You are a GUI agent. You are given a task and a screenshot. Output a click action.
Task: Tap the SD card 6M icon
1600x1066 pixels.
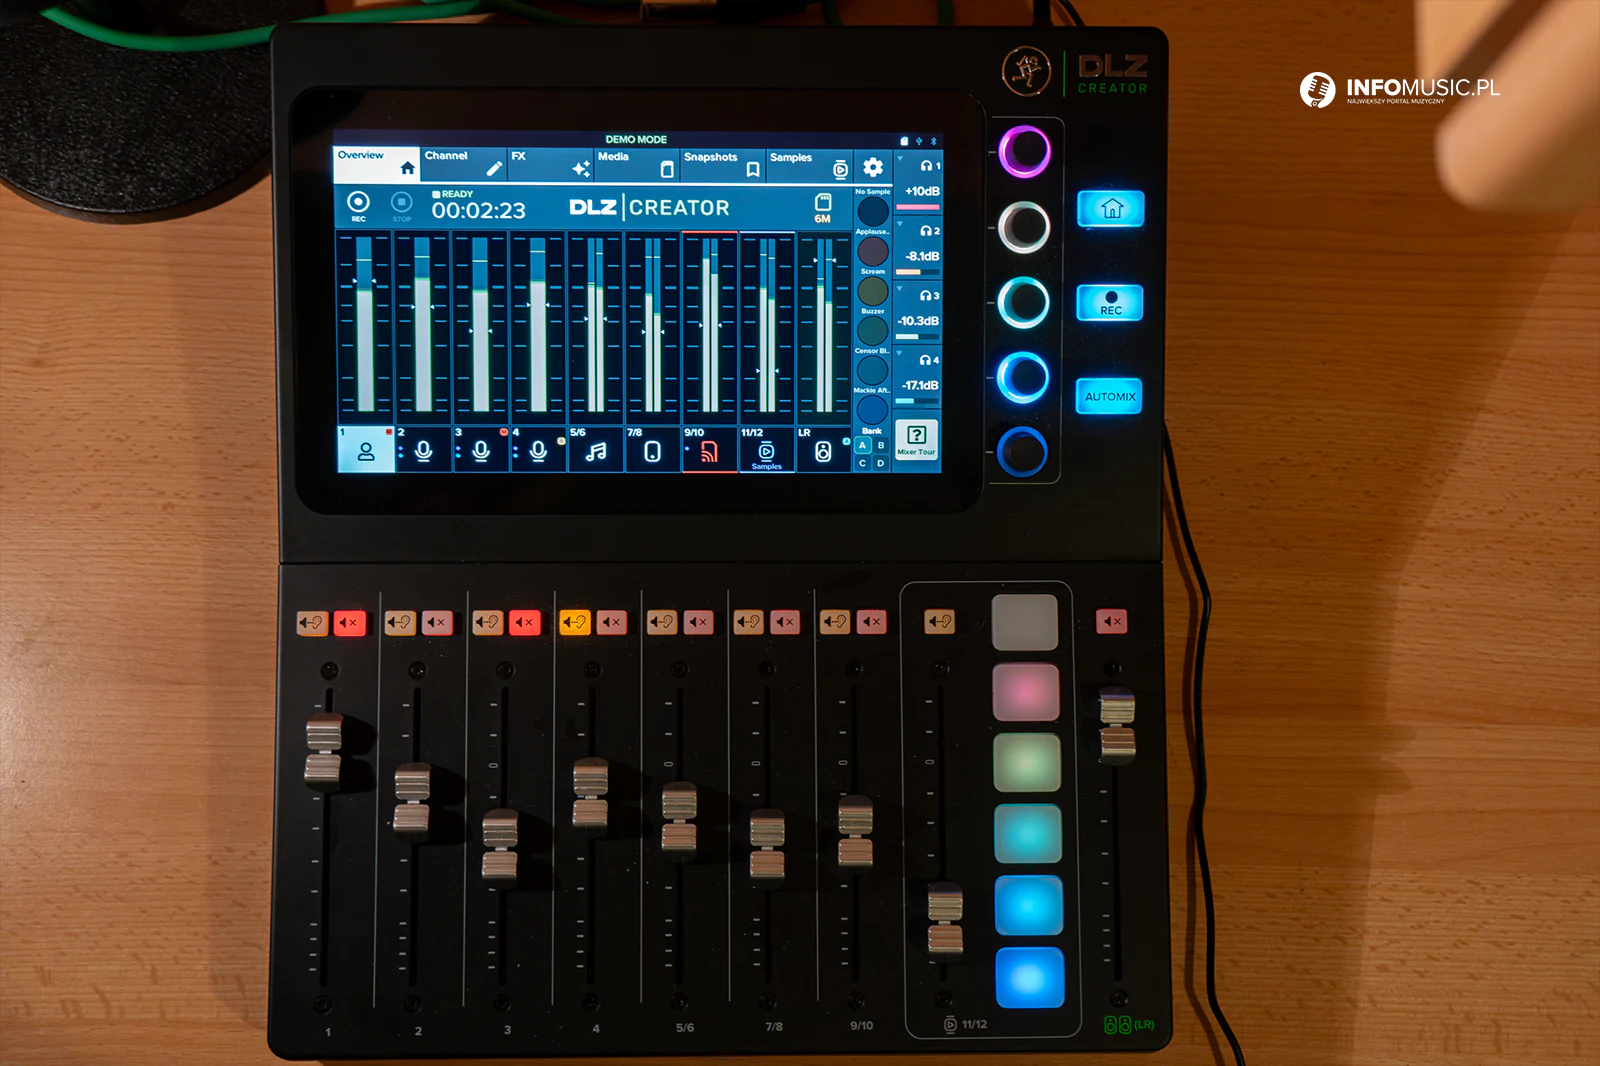click(x=823, y=208)
